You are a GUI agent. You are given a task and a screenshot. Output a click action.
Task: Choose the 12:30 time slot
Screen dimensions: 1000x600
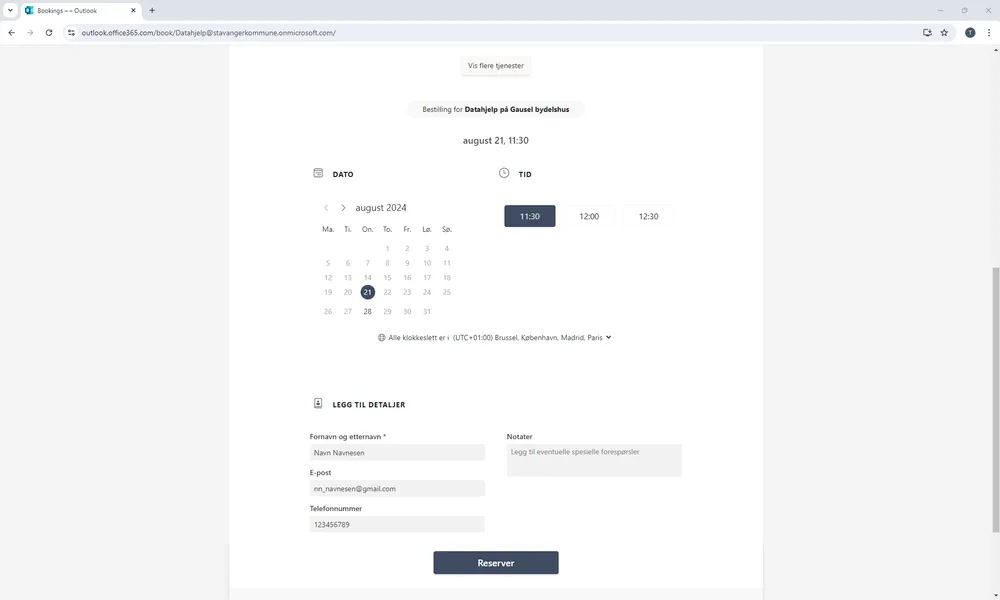tap(648, 216)
